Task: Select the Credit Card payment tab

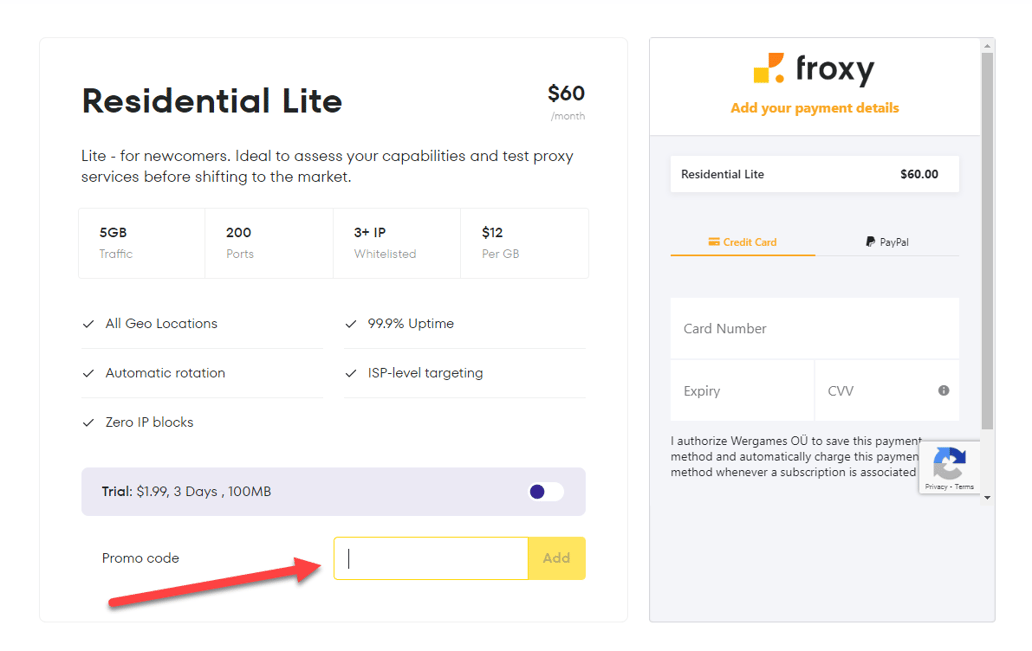Action: pos(742,241)
